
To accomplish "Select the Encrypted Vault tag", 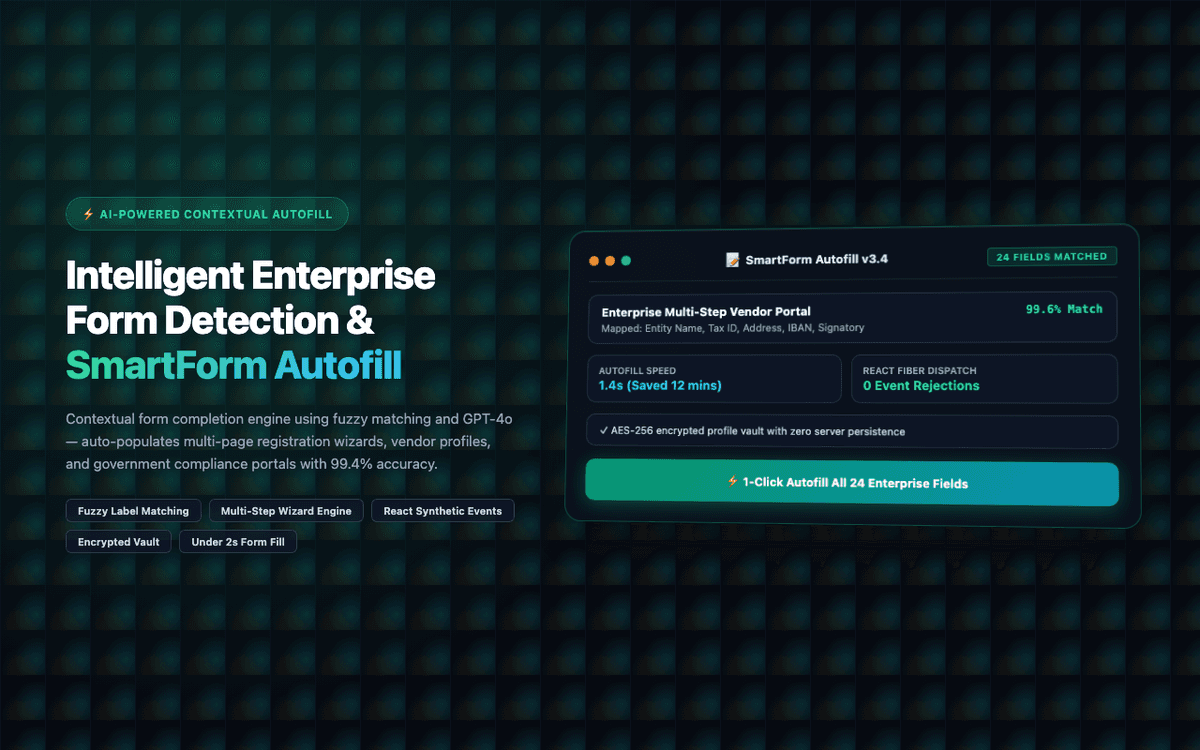I will (119, 542).
